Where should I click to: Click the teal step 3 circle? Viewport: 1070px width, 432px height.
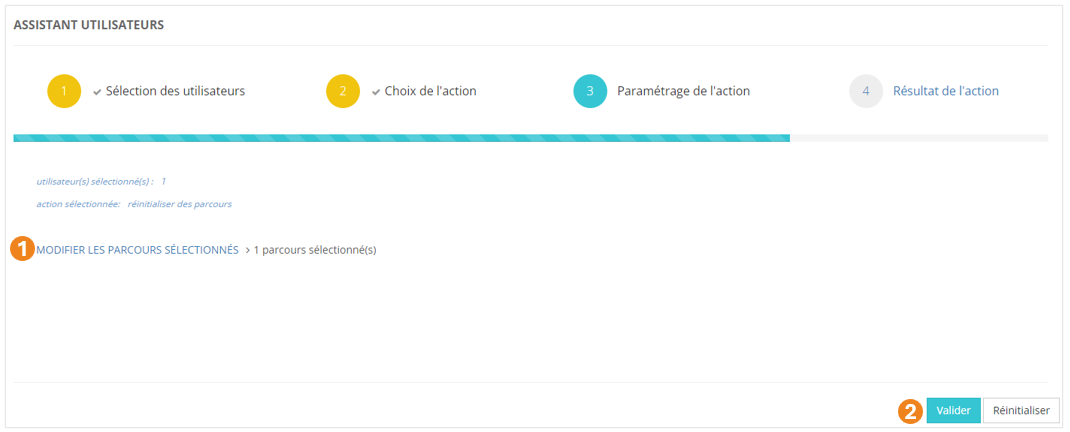[590, 91]
